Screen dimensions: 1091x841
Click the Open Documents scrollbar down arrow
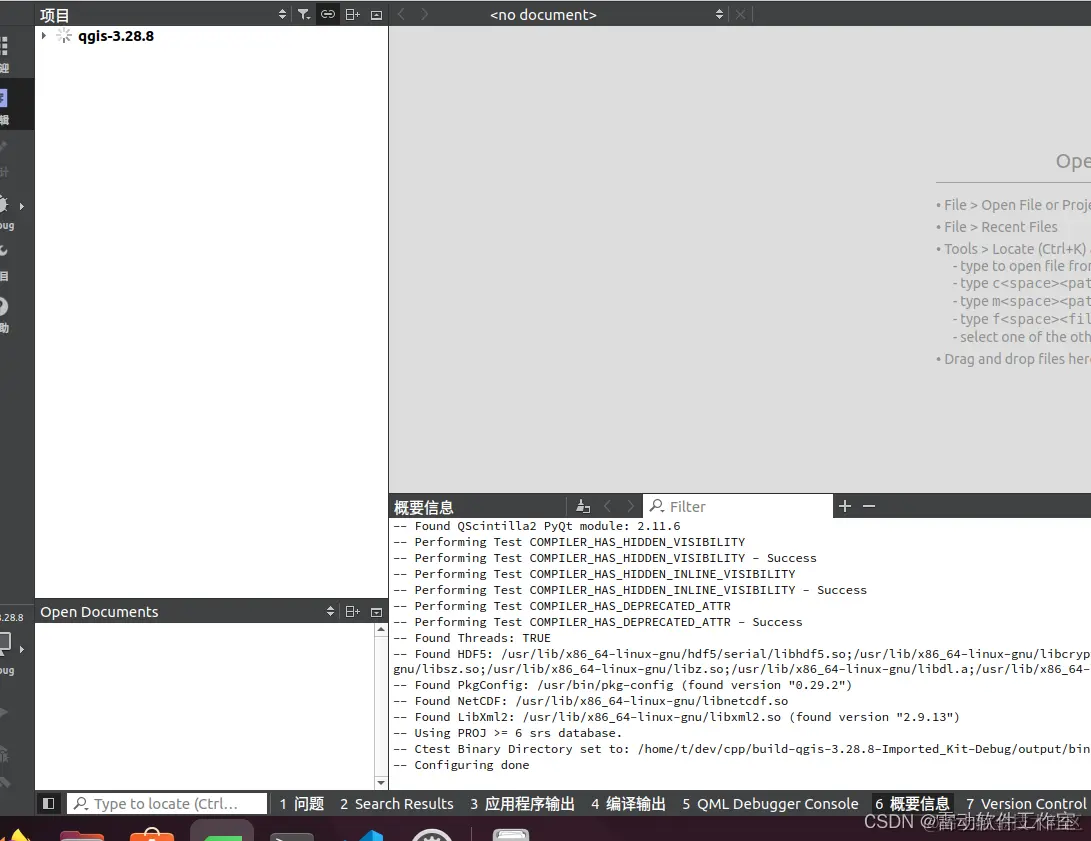(x=381, y=783)
